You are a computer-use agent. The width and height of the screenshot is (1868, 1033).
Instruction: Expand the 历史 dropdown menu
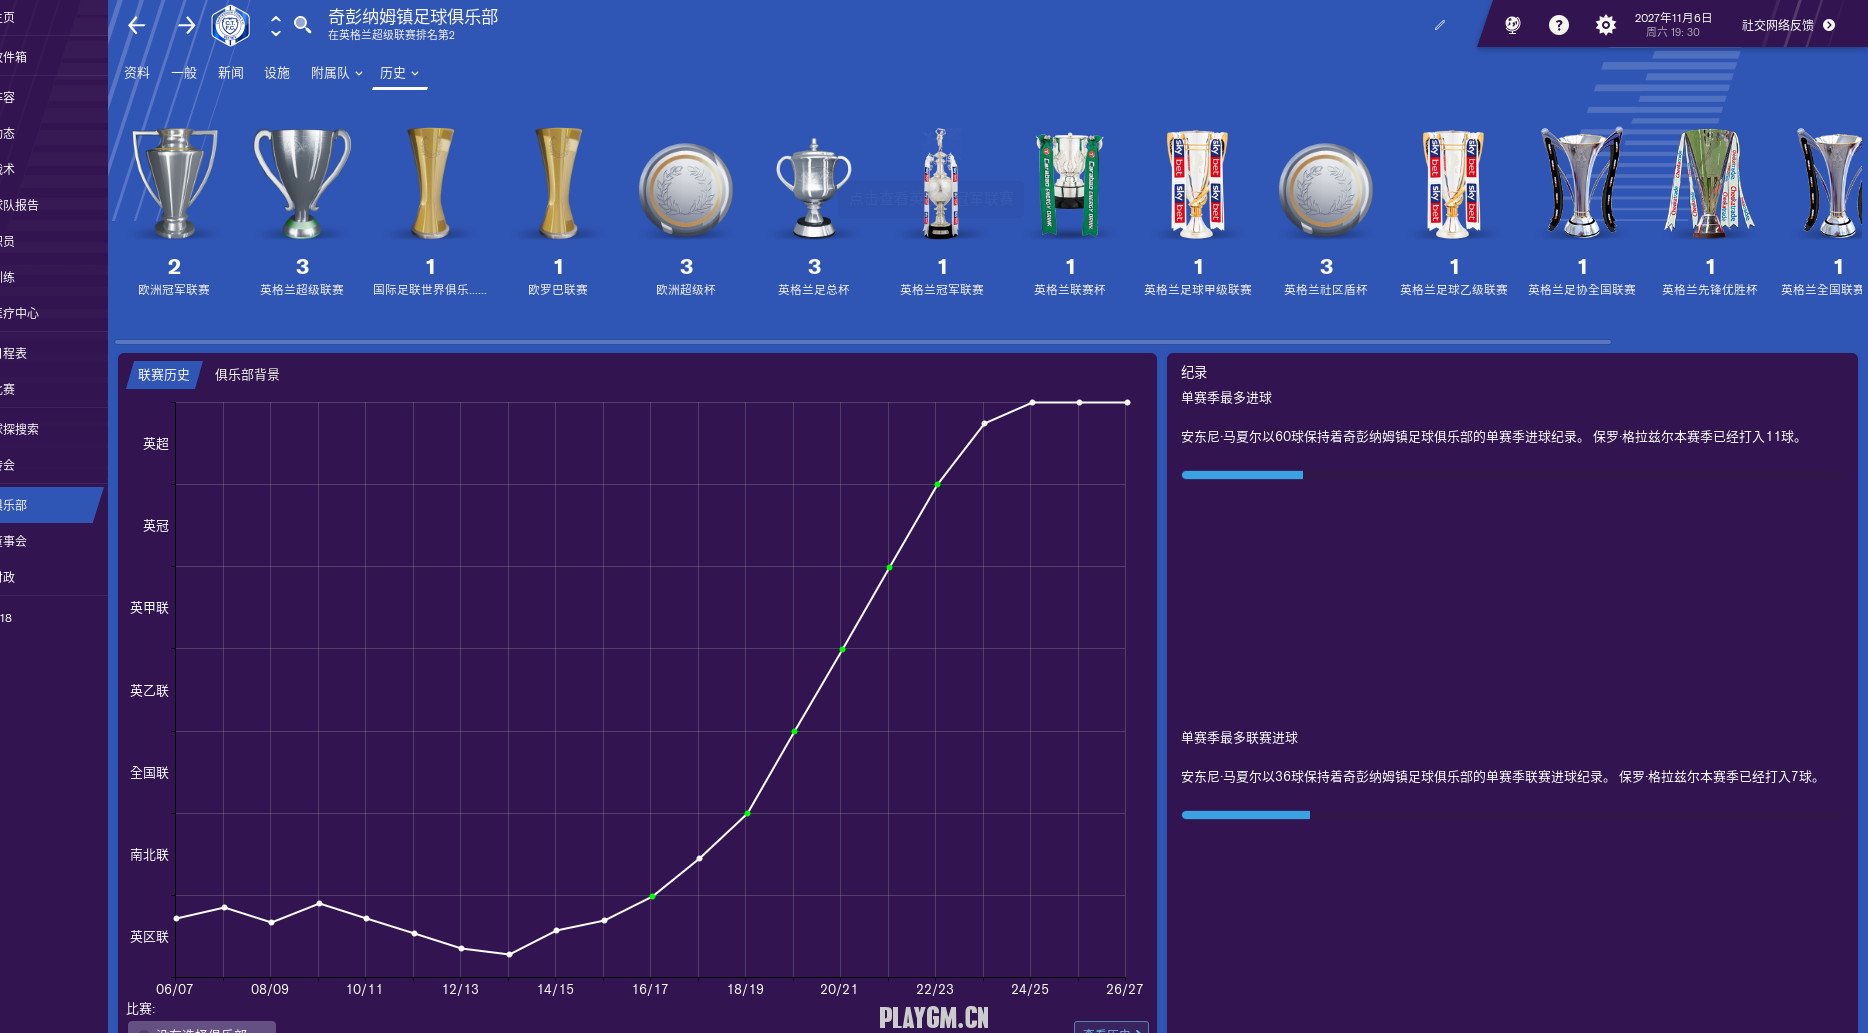coord(399,73)
